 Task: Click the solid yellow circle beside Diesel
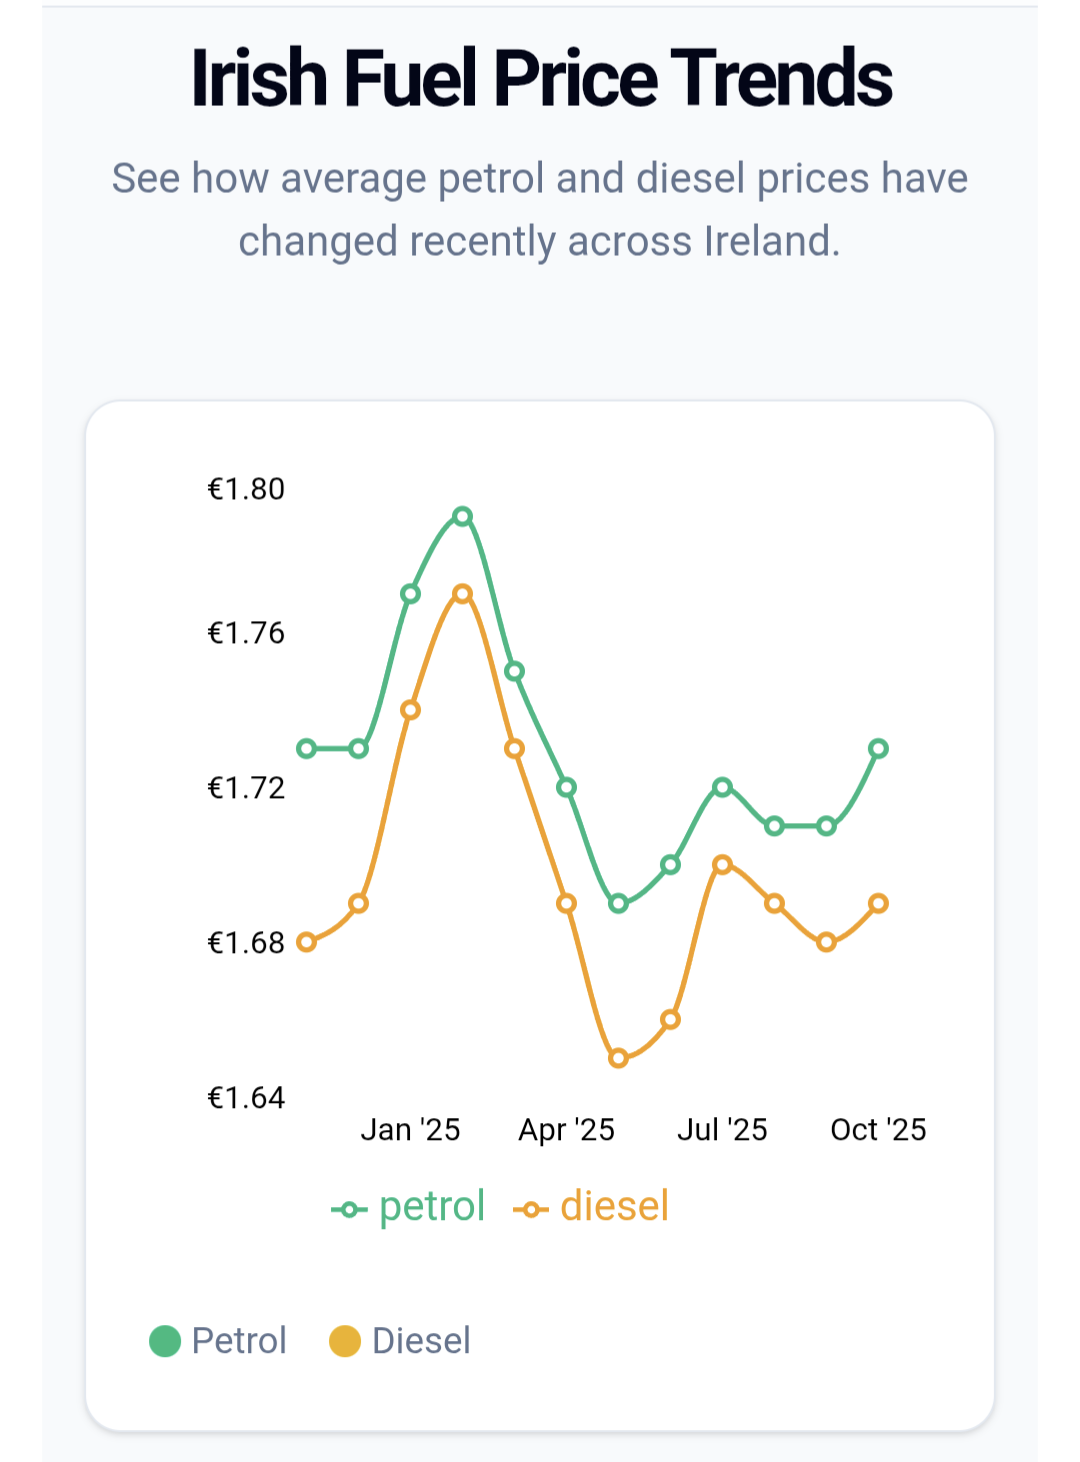345,1341
